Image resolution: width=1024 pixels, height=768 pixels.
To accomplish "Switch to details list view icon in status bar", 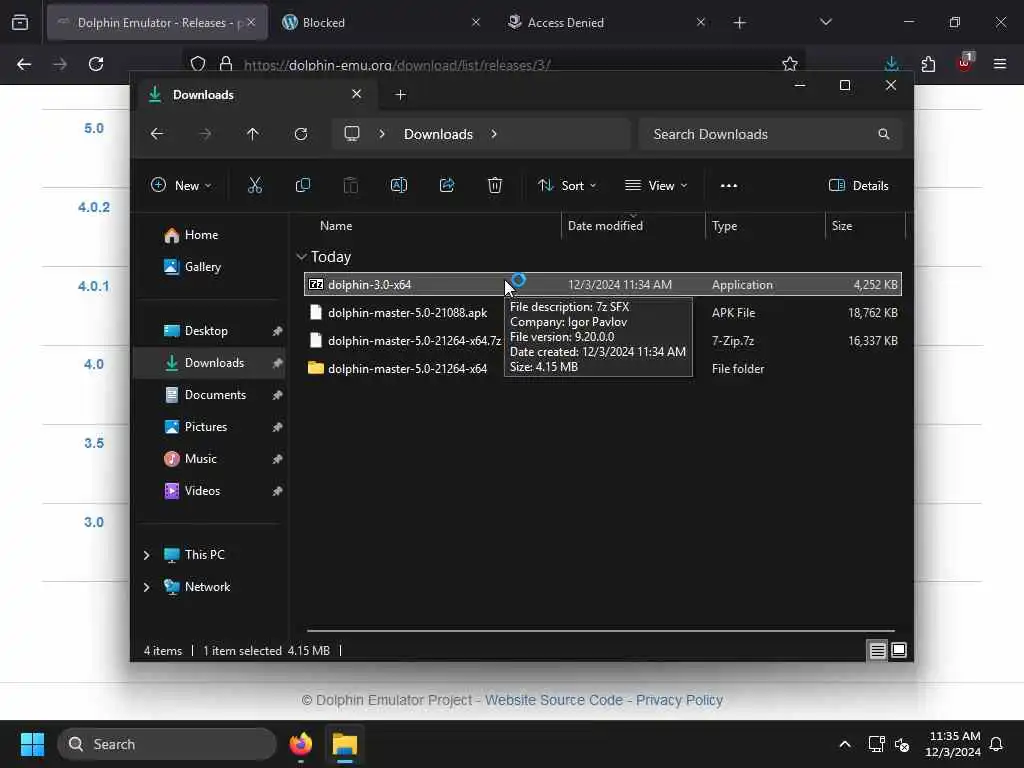I will pyautogui.click(x=877, y=650).
